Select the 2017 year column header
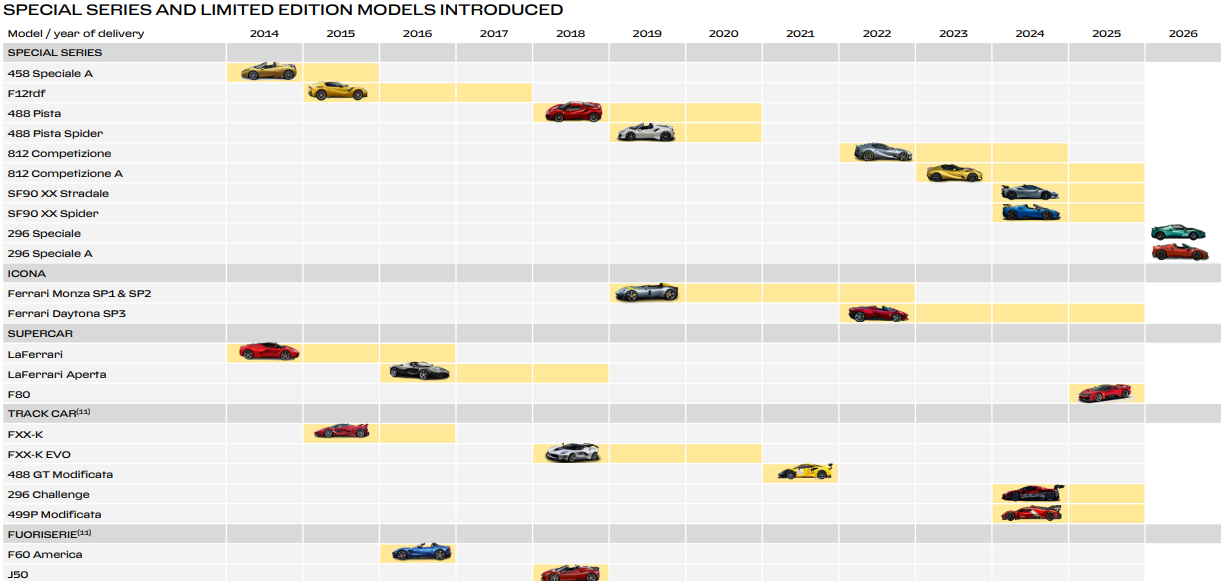This screenshot has width=1227, height=581. pos(493,34)
